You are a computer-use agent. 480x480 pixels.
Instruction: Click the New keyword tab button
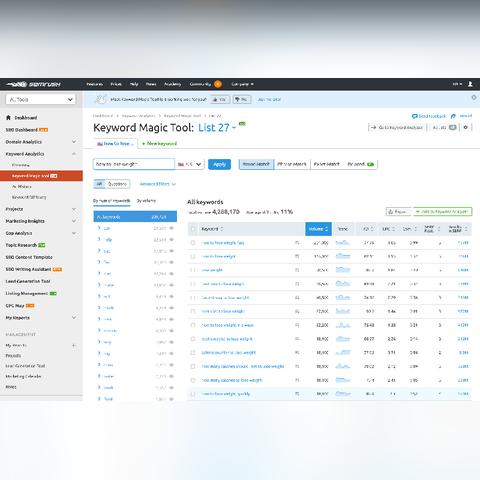tap(159, 143)
